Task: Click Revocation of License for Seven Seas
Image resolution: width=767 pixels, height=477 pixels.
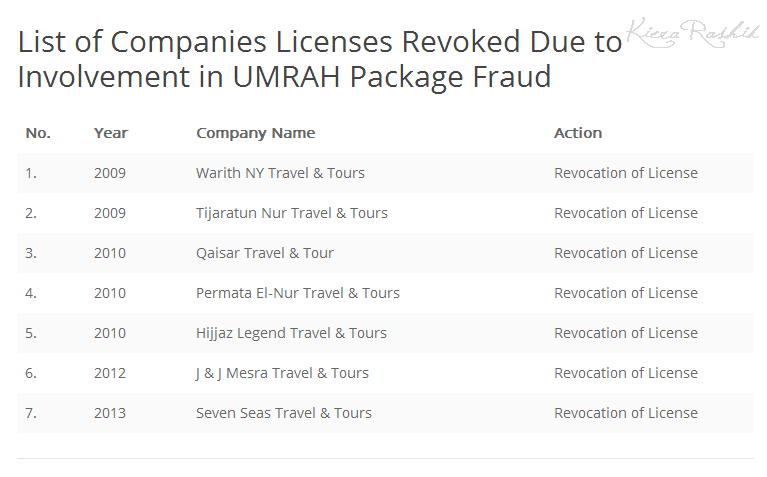Action: (x=626, y=413)
